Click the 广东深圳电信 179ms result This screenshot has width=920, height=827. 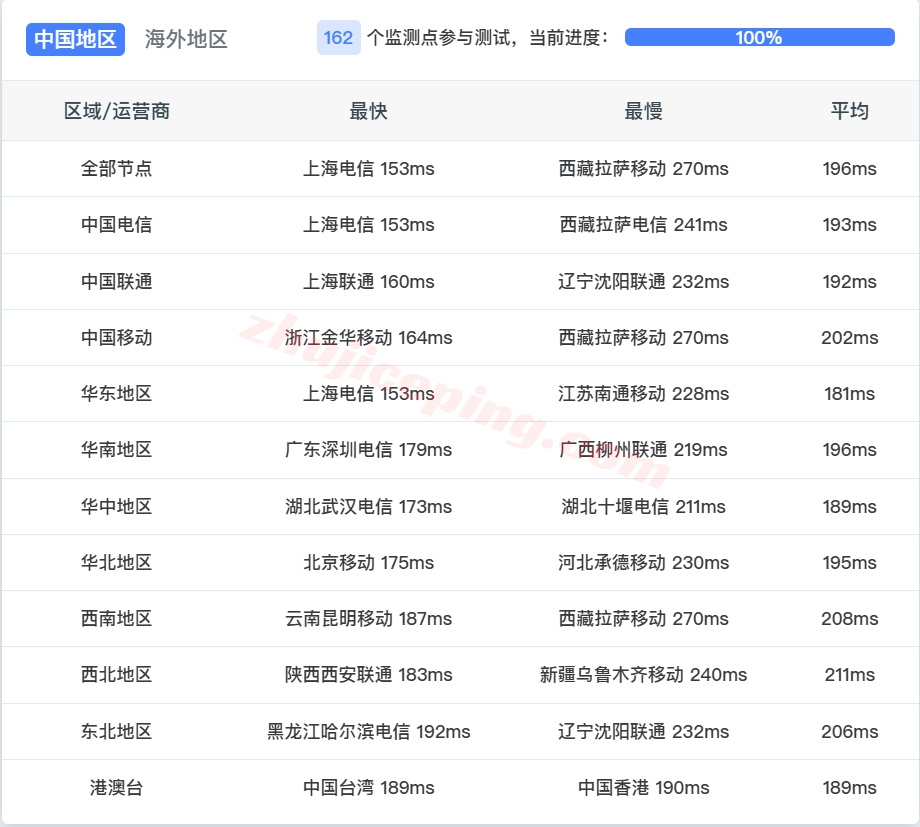[x=368, y=450]
